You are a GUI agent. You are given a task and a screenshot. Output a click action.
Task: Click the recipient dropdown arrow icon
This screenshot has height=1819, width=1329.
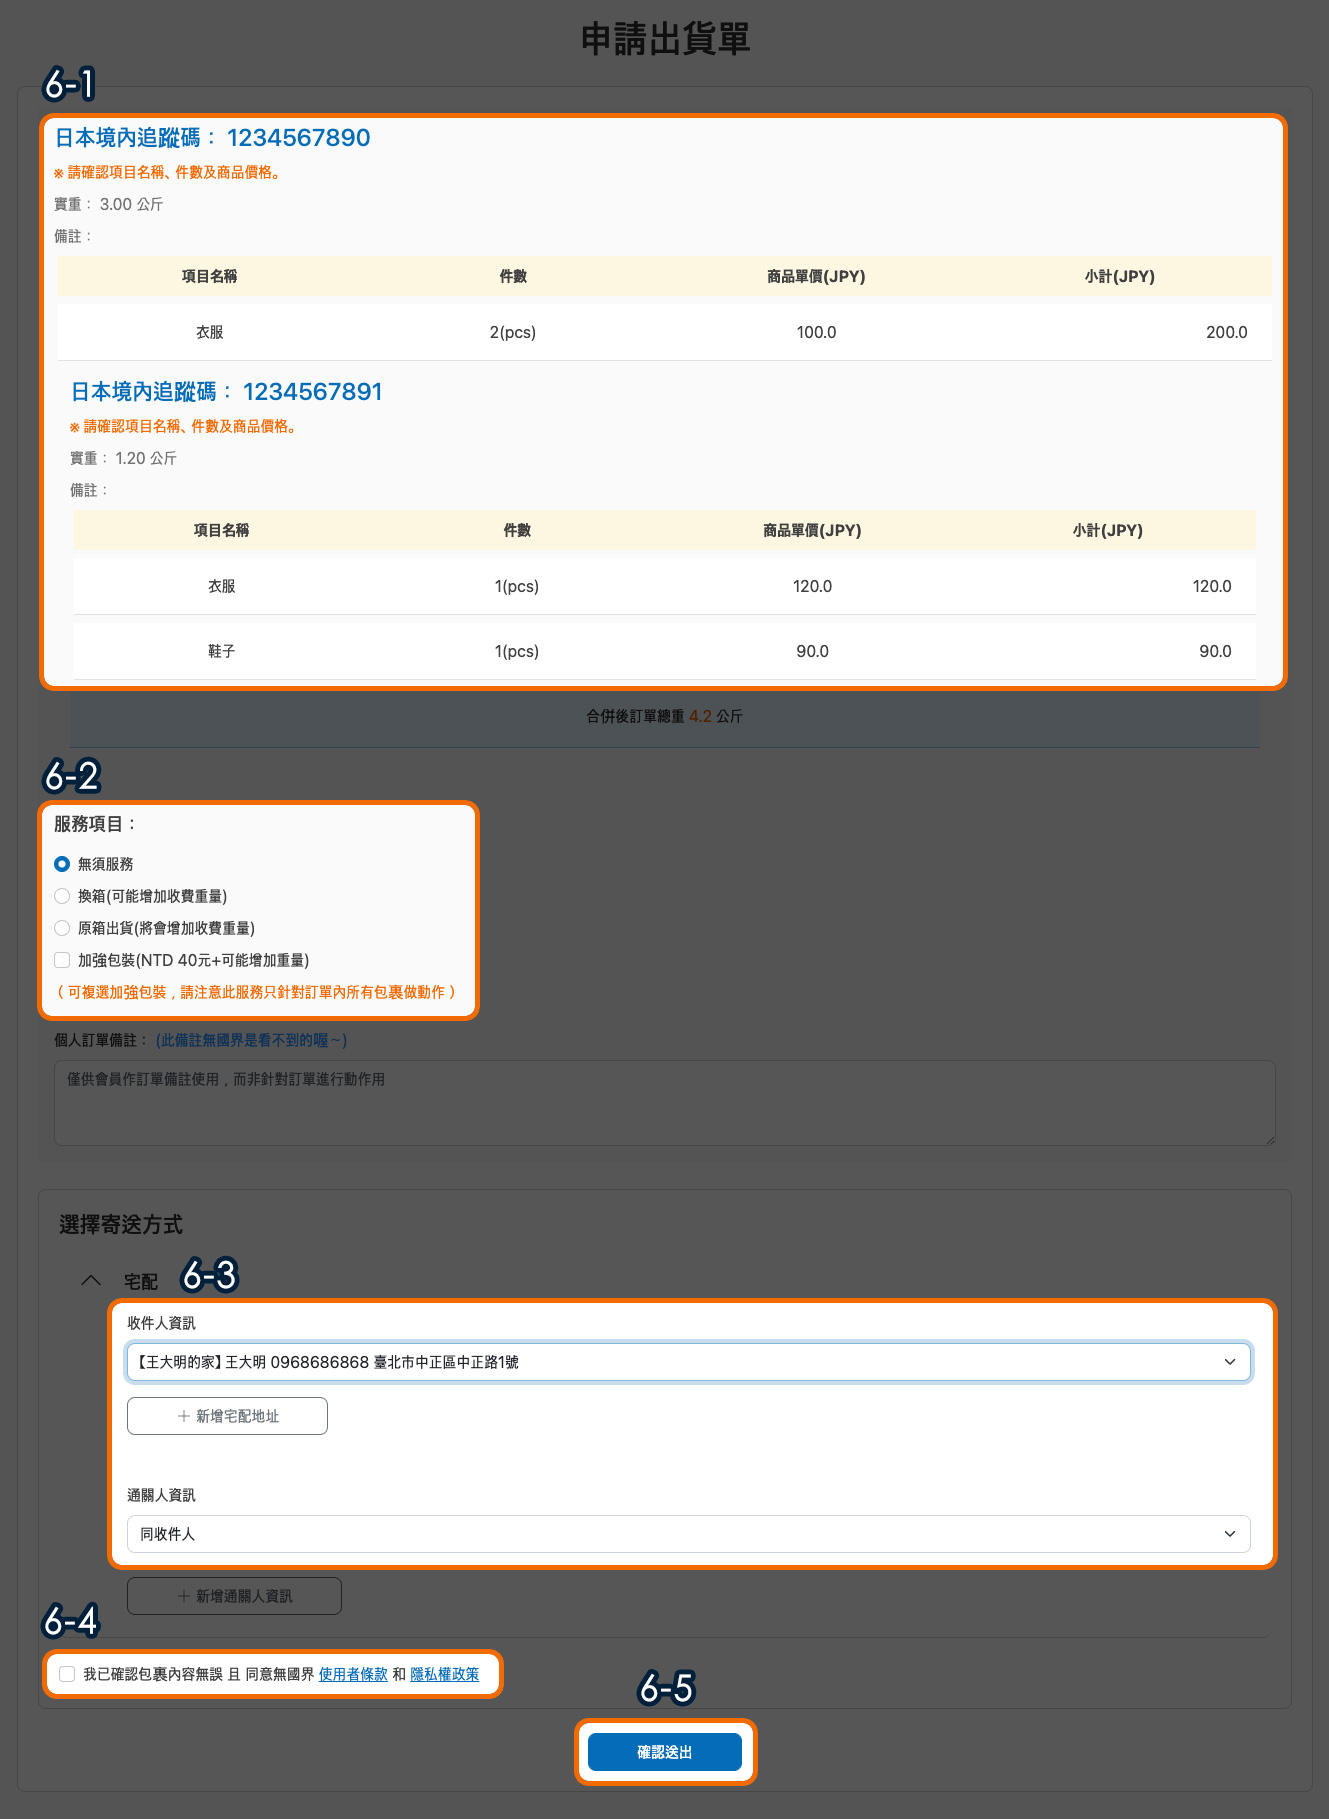1230,1362
